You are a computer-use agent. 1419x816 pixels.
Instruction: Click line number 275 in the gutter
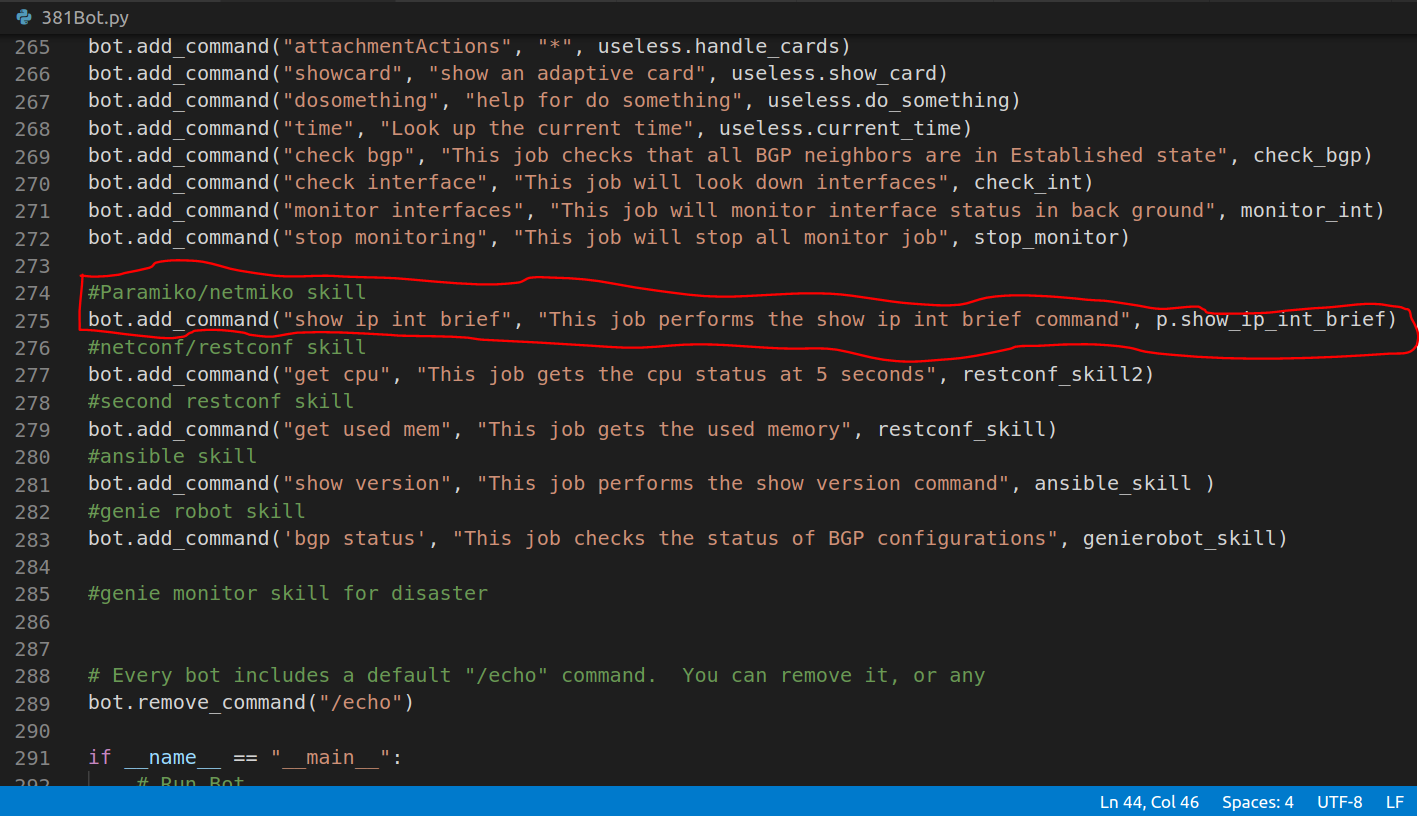[33, 320]
